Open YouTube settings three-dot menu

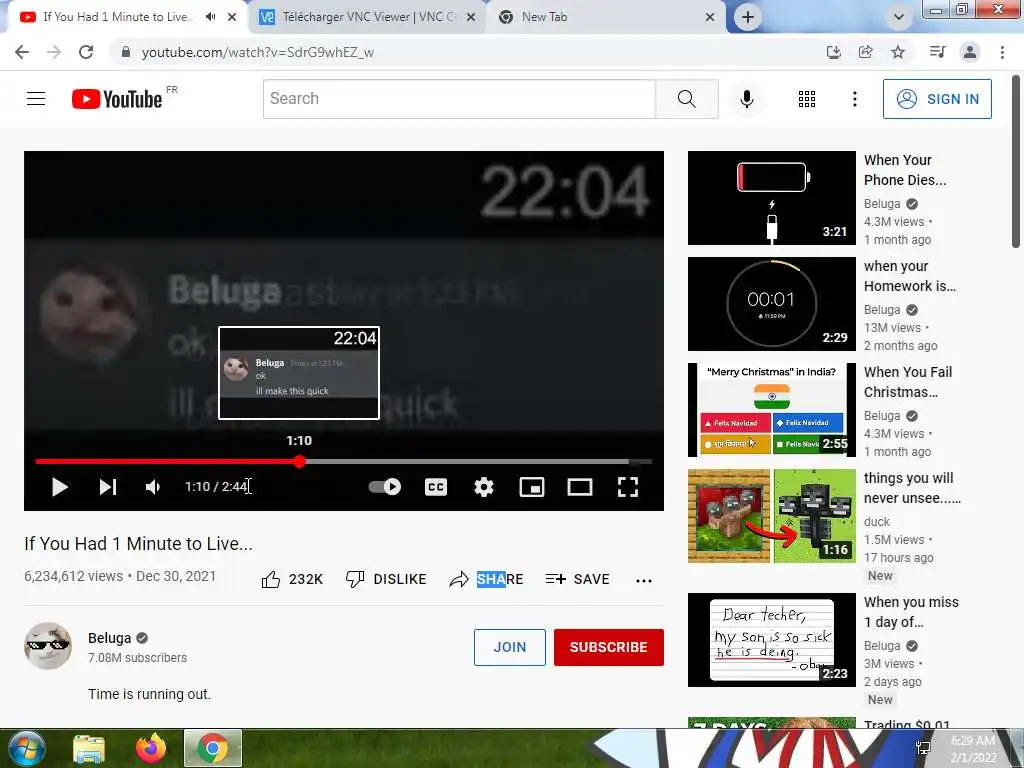(x=854, y=99)
